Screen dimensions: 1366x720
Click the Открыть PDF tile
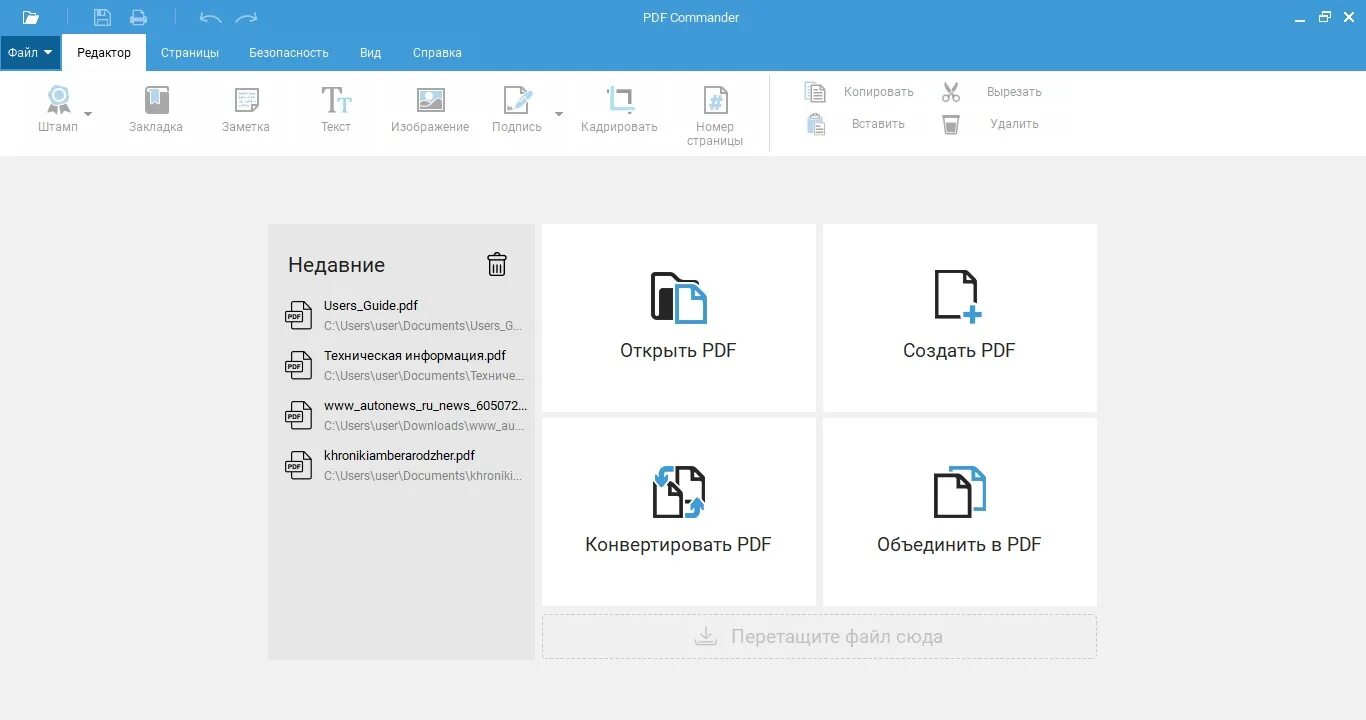coord(679,318)
